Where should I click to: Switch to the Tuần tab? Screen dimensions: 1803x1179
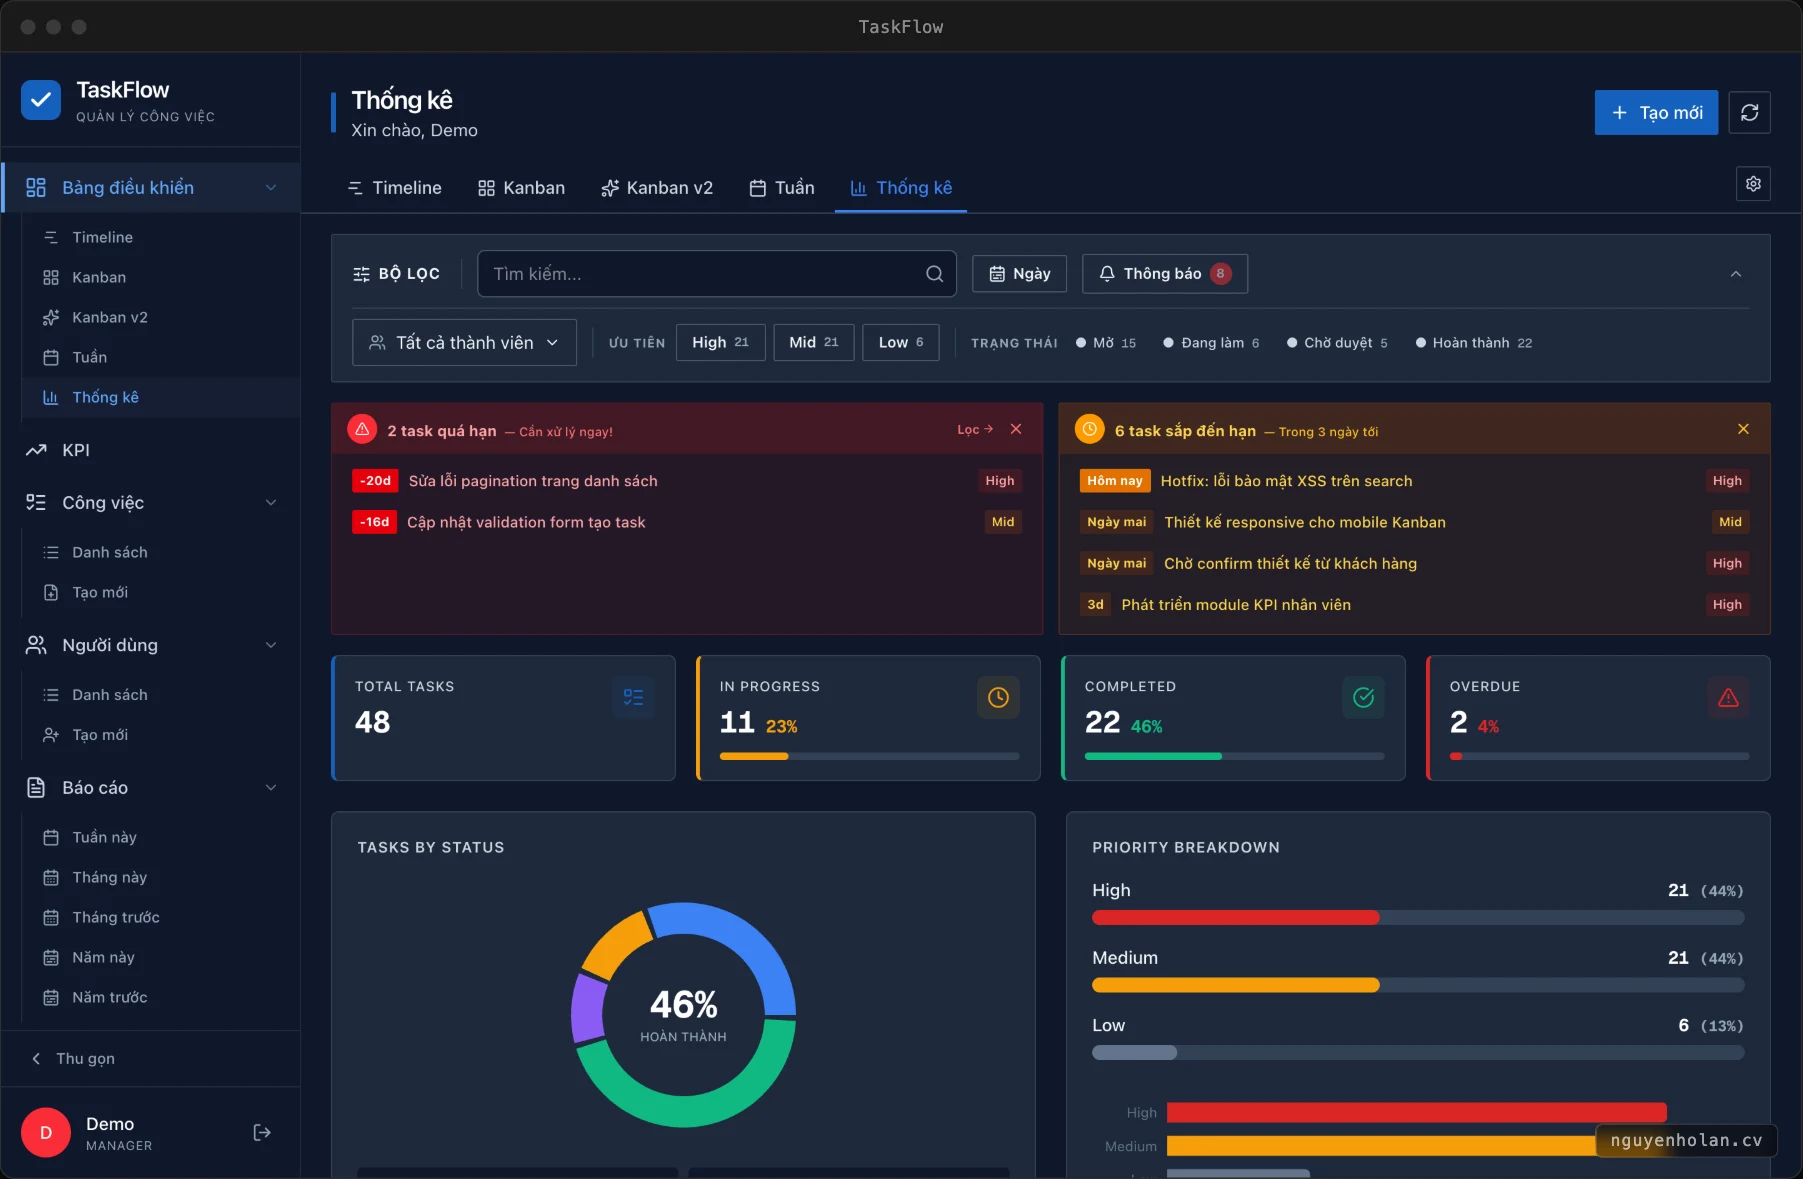[782, 188]
